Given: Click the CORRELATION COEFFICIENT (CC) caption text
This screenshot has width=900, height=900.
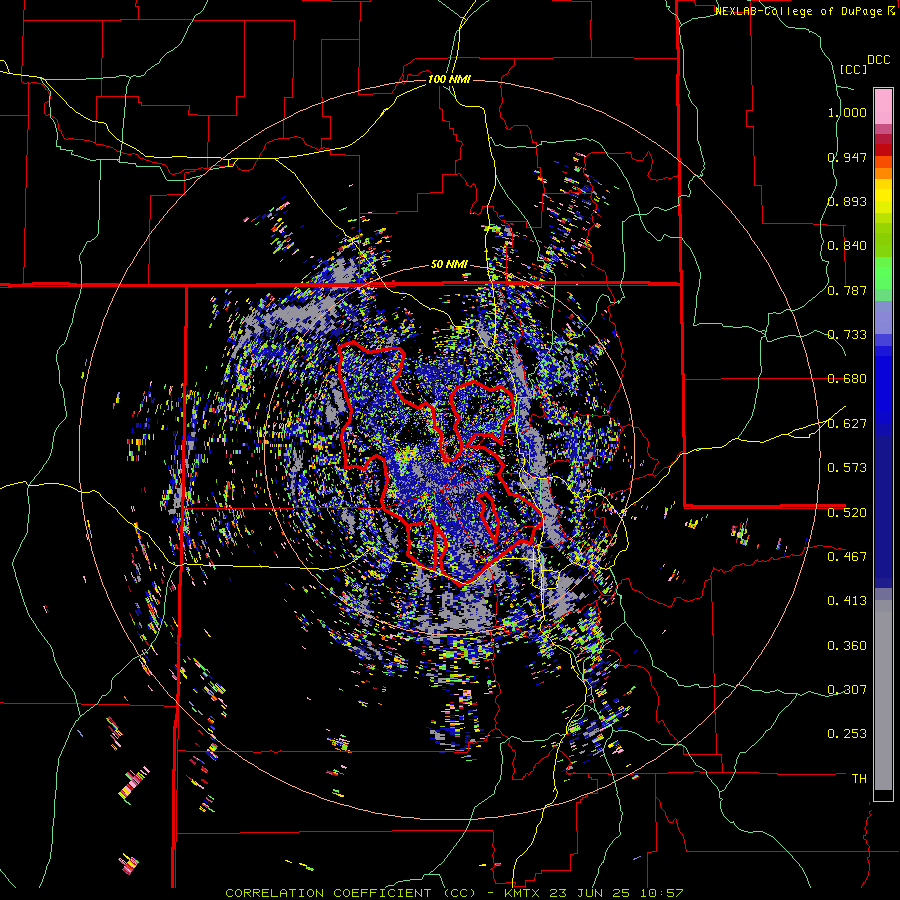Looking at the screenshot, I should tap(350, 893).
